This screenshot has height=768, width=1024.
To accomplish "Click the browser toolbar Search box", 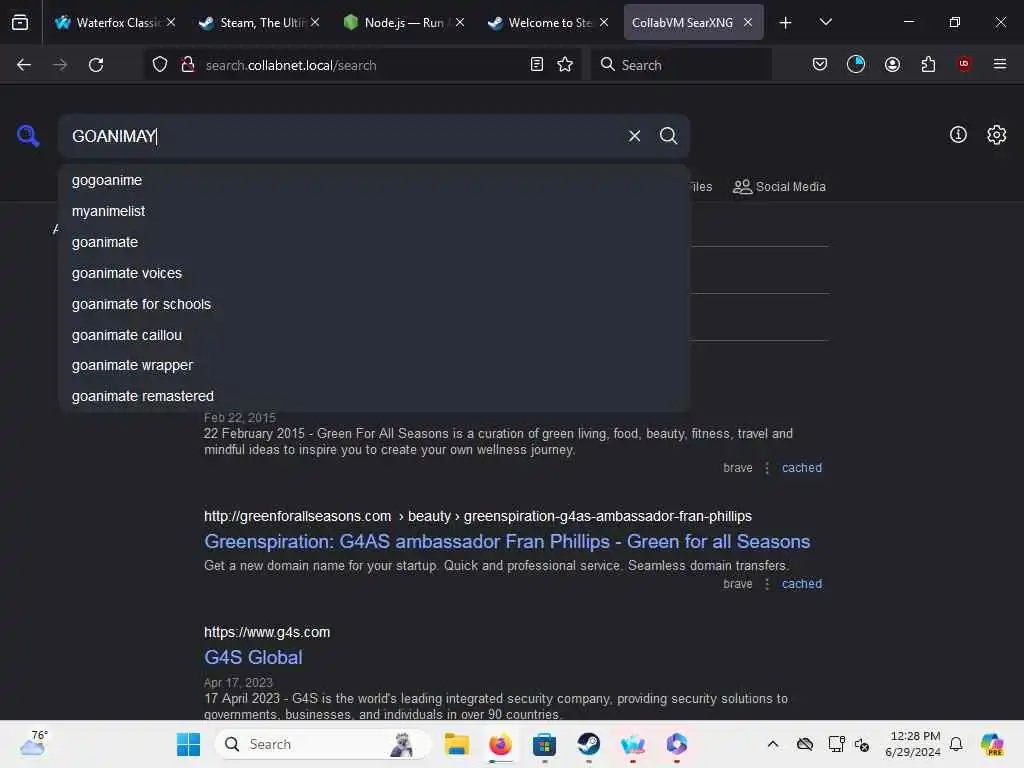I will (x=681, y=65).
